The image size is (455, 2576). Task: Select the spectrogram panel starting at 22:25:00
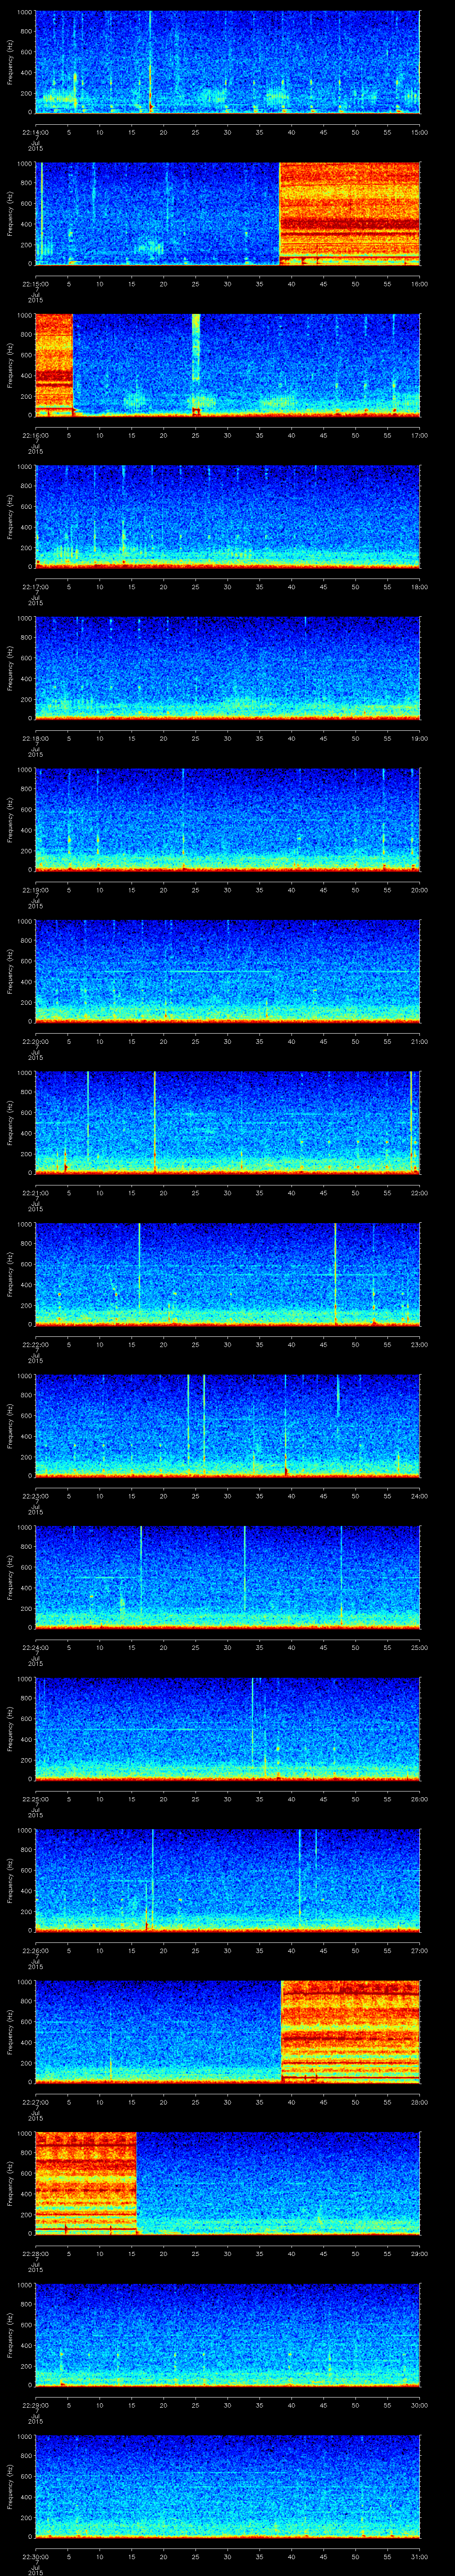[x=228, y=1729]
